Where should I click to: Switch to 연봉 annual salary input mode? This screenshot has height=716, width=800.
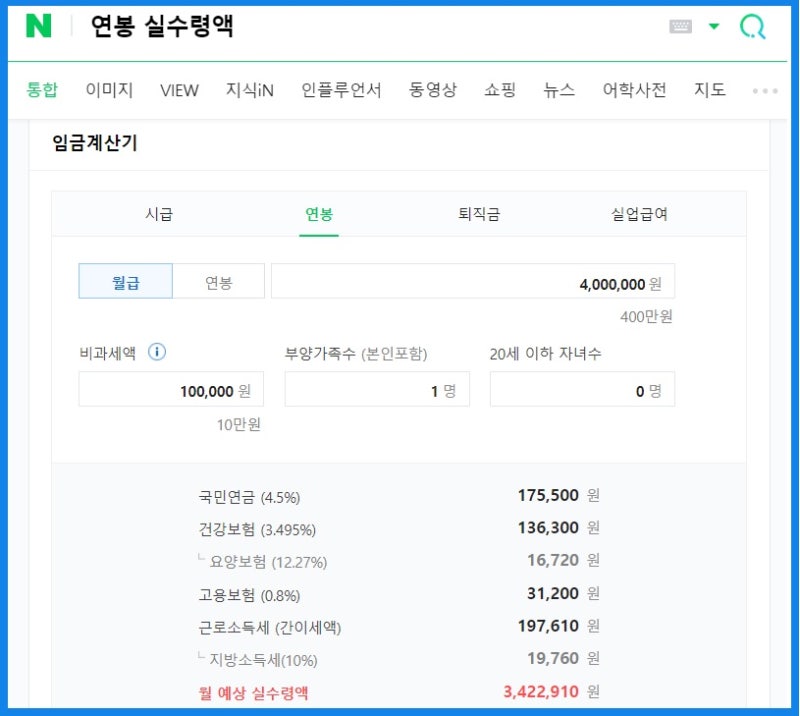[x=218, y=281]
